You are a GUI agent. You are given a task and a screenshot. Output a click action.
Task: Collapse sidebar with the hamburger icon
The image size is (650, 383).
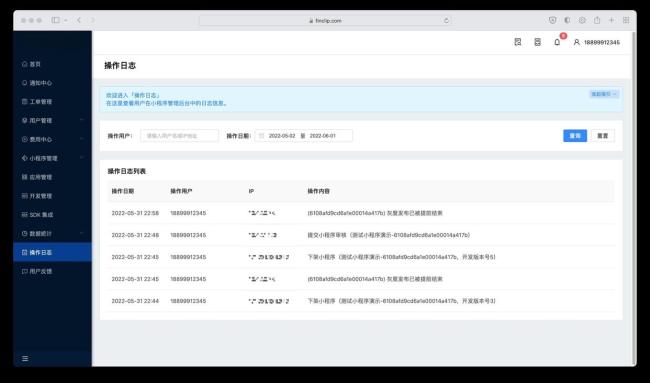point(25,359)
